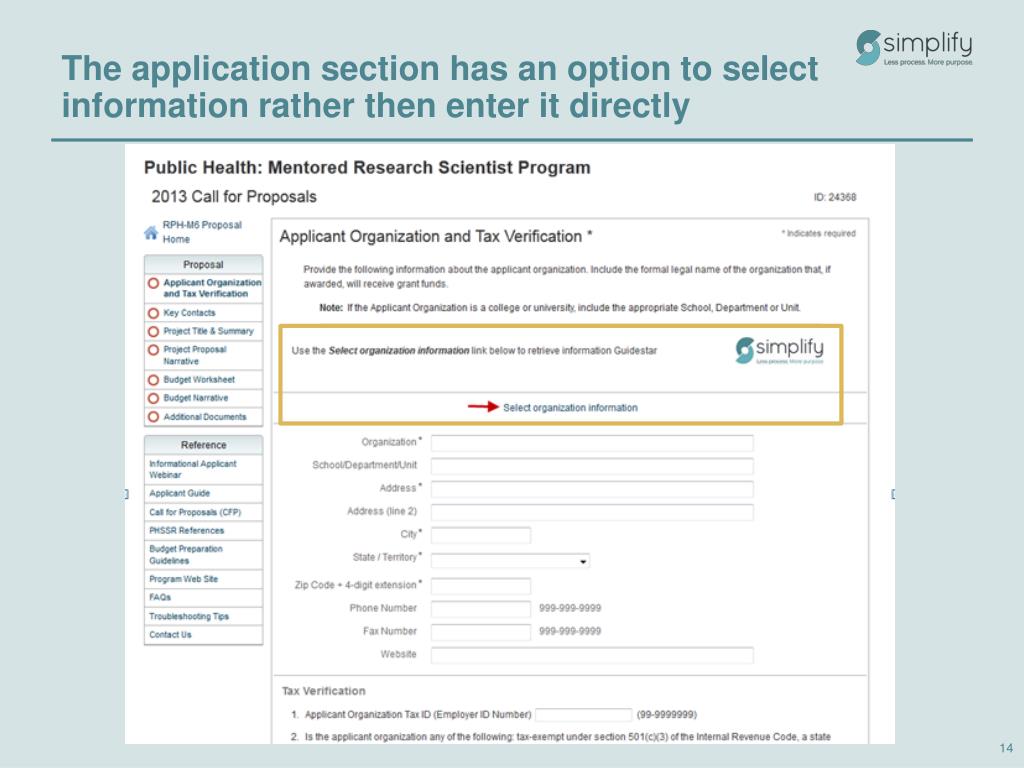Click status circle for Applicant Organization
Screen dimensions: 1024x768
(153, 283)
